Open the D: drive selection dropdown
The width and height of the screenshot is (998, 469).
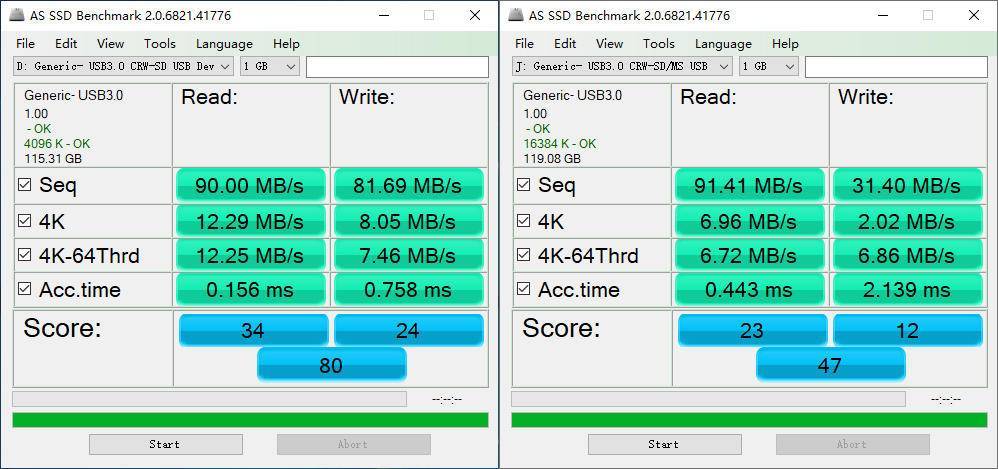pyautogui.click(x=125, y=66)
